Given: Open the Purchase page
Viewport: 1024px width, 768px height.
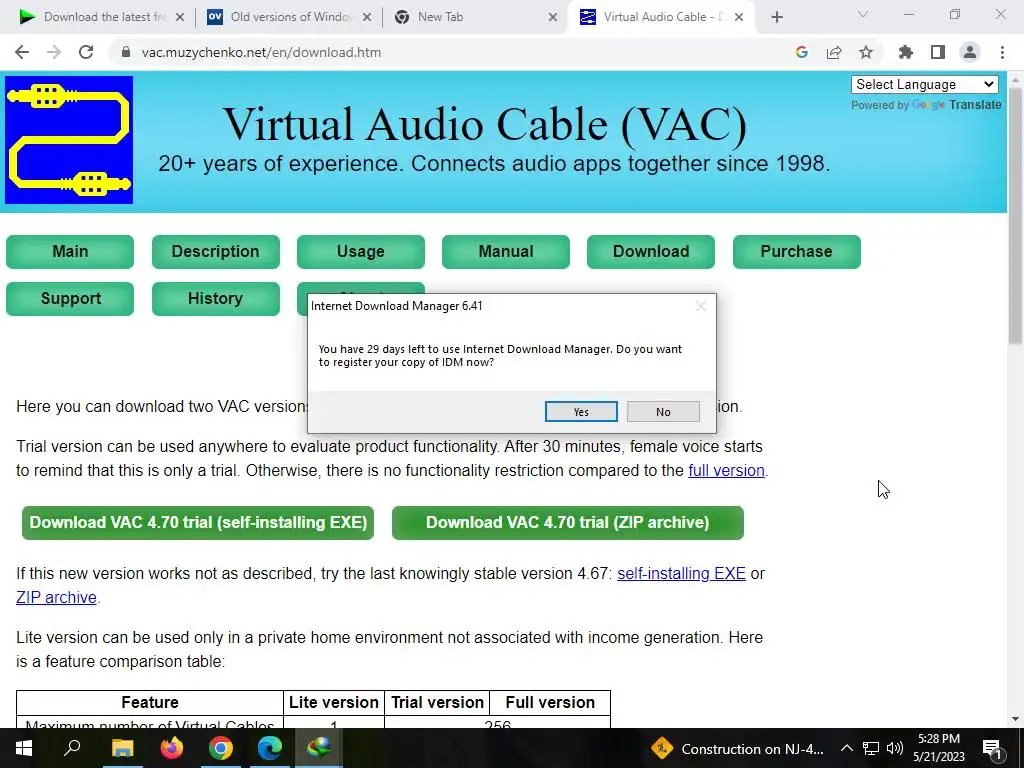Looking at the screenshot, I should [x=796, y=251].
